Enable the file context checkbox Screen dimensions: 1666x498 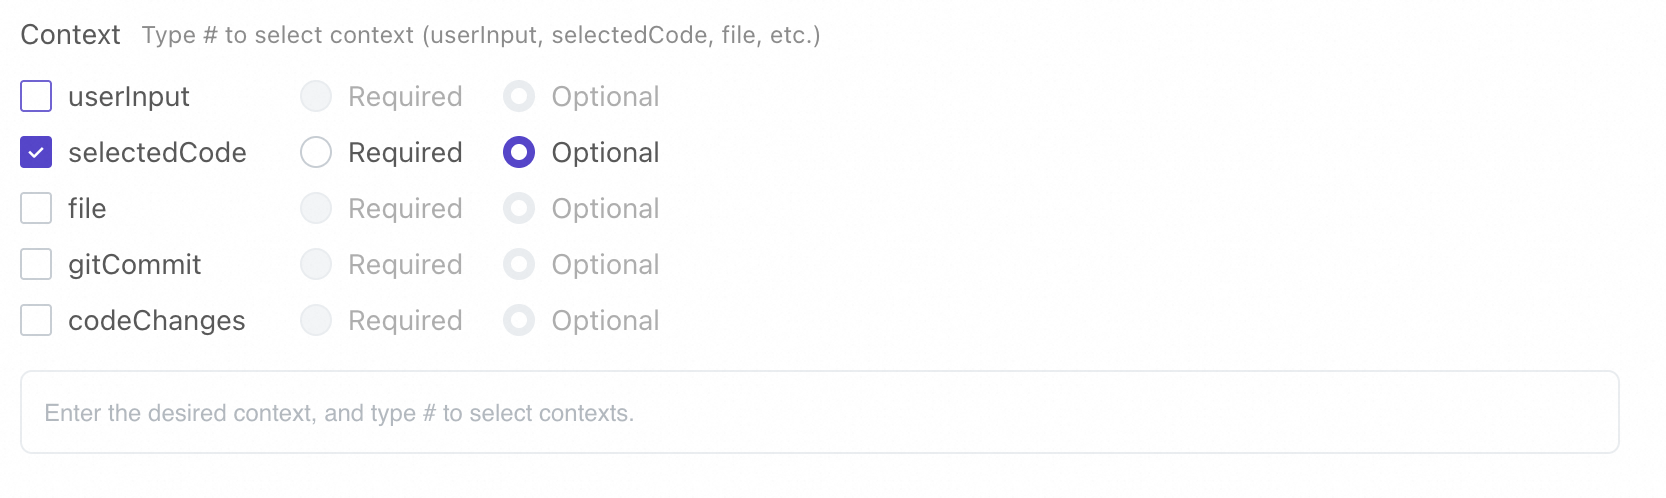pyautogui.click(x=36, y=208)
